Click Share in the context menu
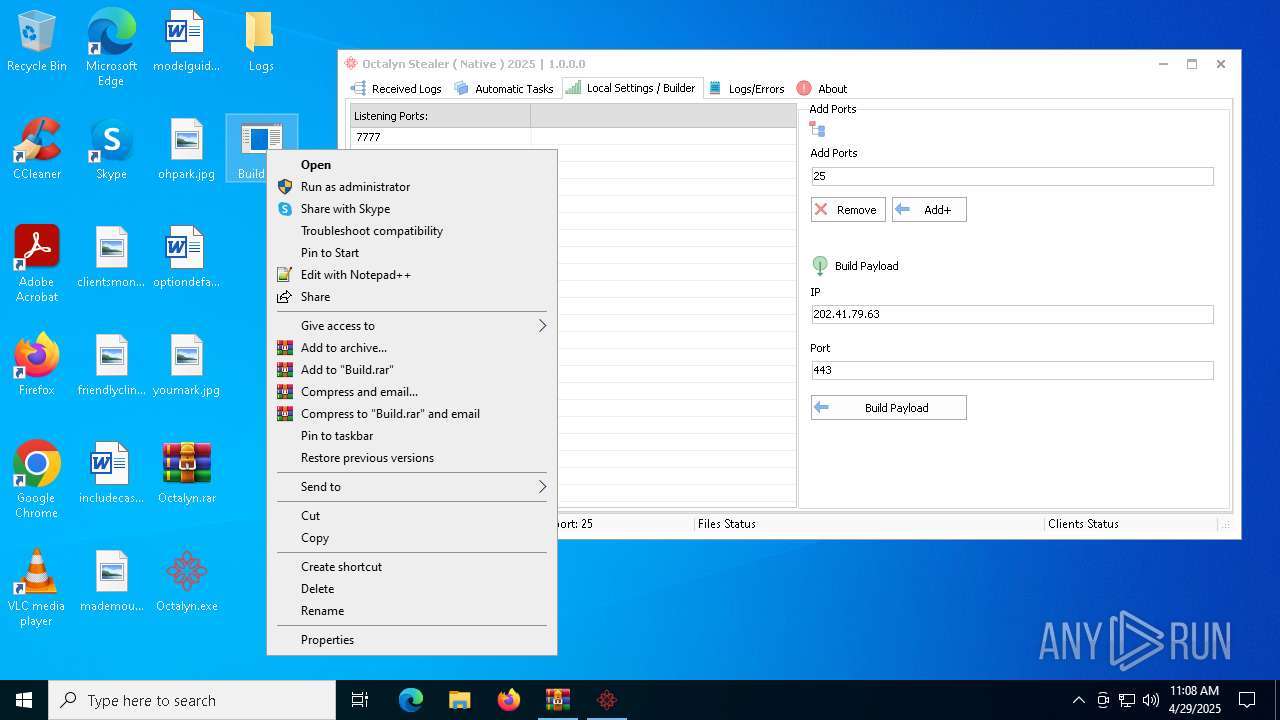The width and height of the screenshot is (1280, 720). click(411, 297)
